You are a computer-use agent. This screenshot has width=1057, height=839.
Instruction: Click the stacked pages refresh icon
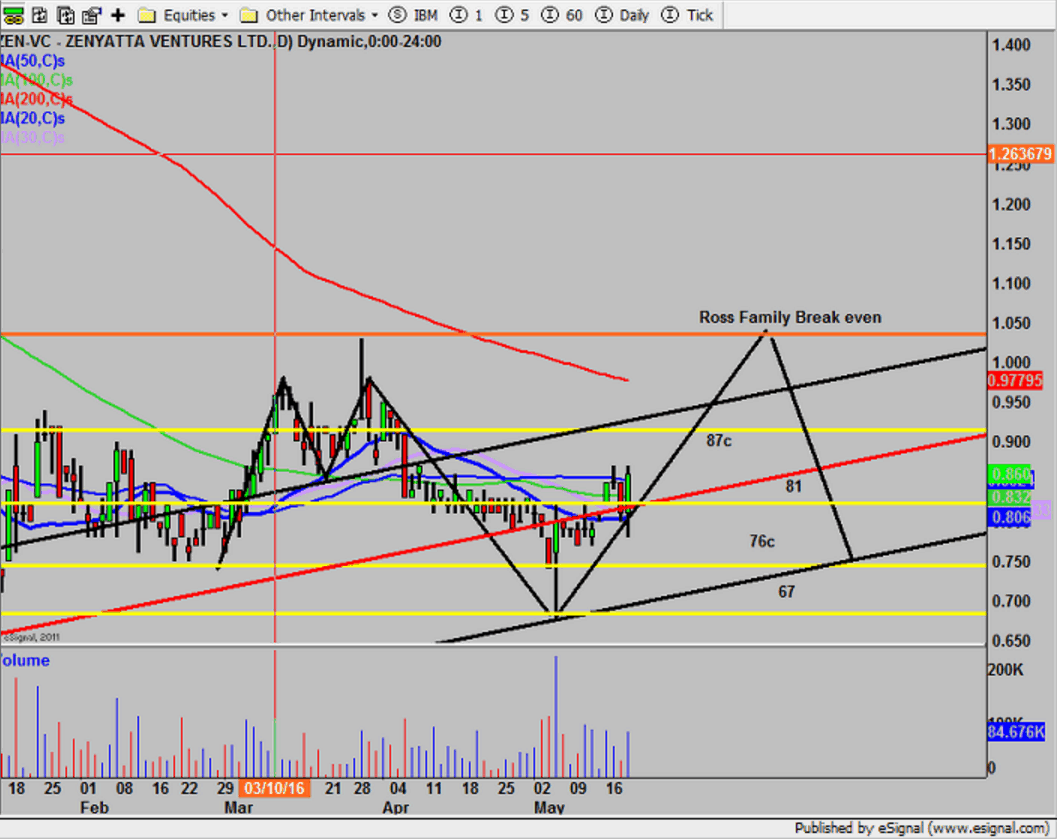(x=65, y=15)
